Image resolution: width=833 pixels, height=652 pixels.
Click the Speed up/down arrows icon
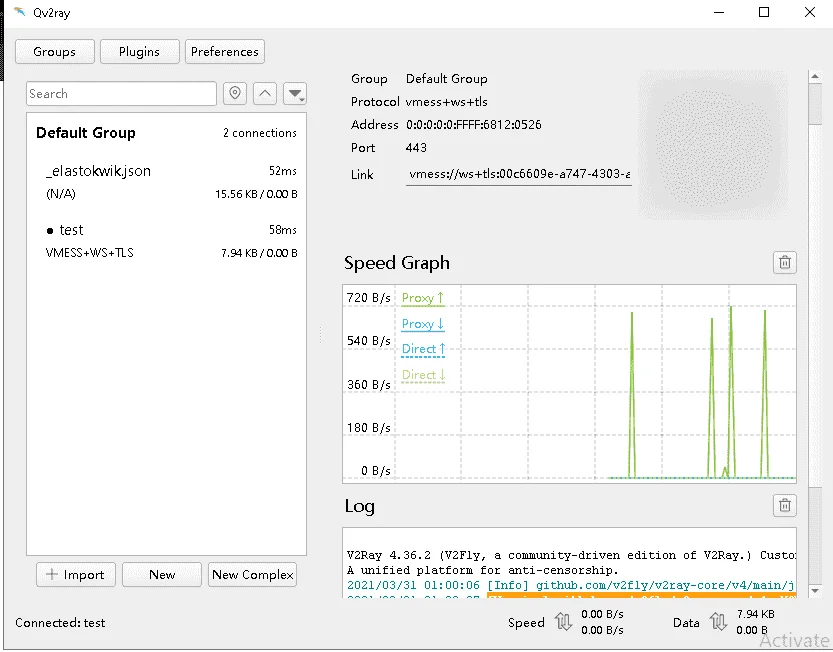point(563,621)
